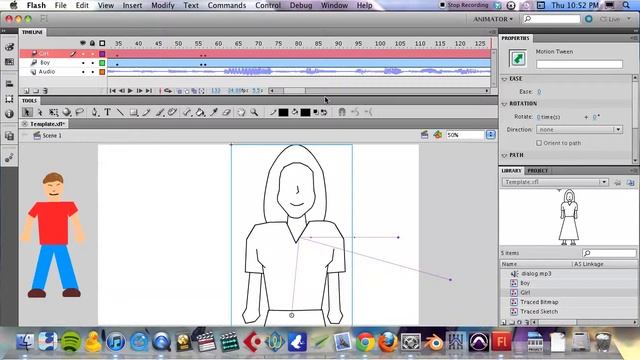Enable Orient to path checkbox

click(x=539, y=143)
